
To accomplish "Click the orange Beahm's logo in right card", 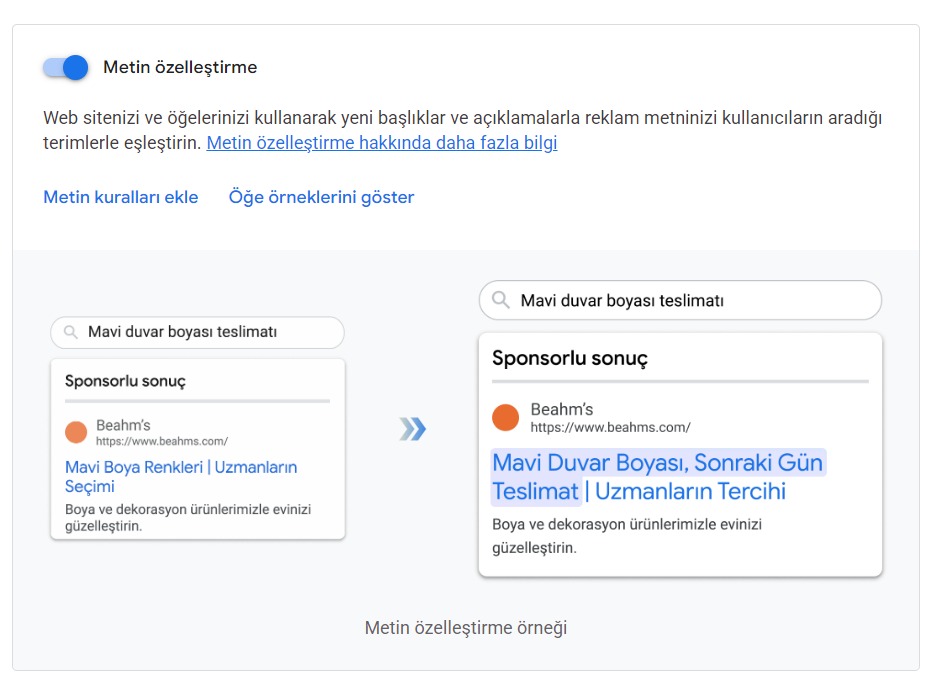I will [506, 417].
